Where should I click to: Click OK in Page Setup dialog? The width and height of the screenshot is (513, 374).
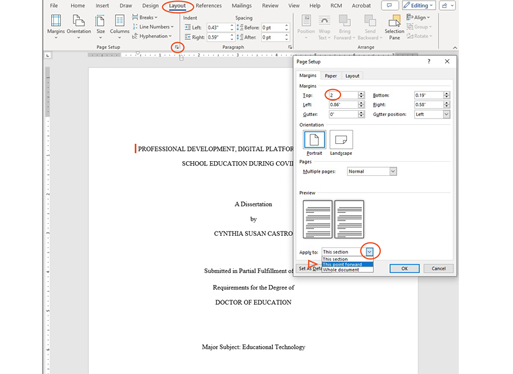[404, 268]
